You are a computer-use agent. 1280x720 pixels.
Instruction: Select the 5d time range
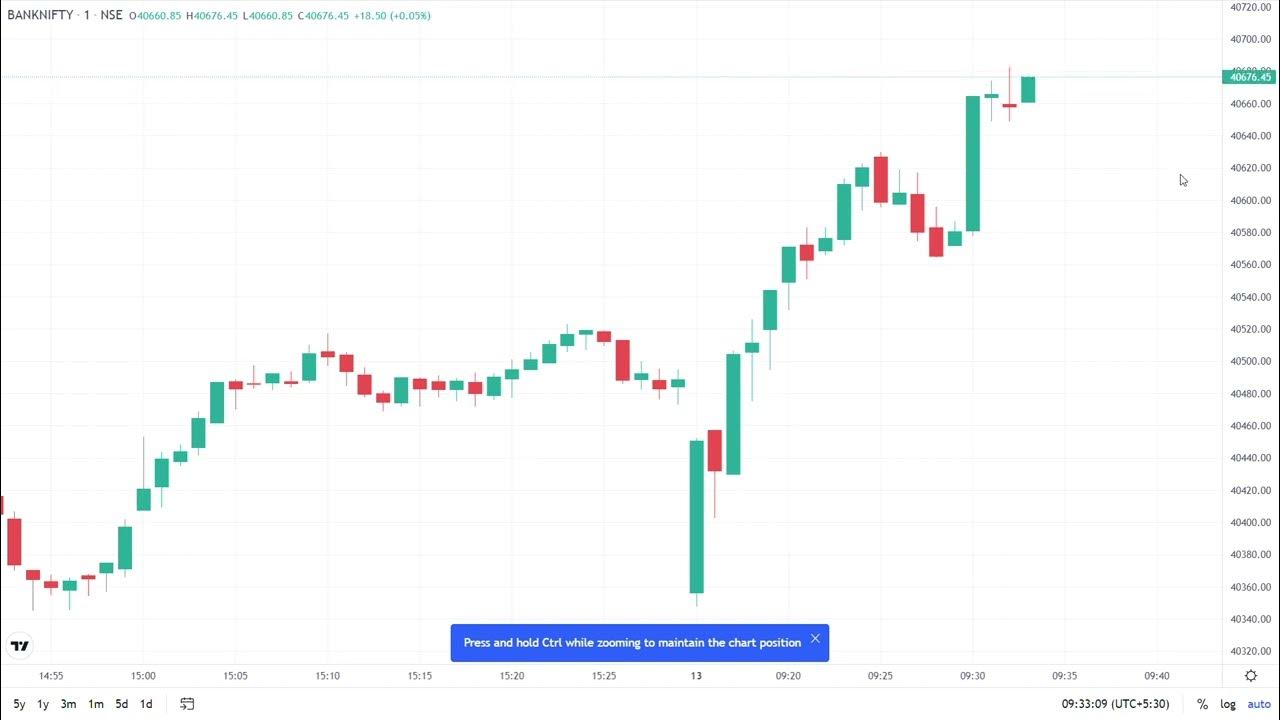pos(121,704)
